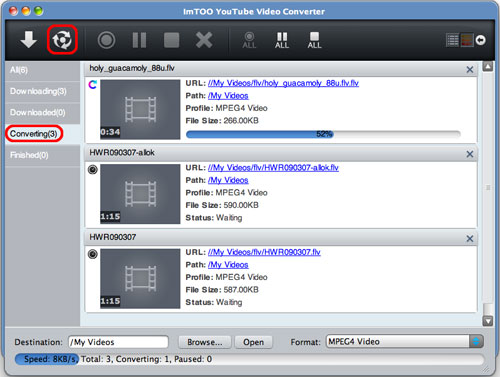
Task: Click status icon of HWR090307-allok item
Action: point(92,170)
